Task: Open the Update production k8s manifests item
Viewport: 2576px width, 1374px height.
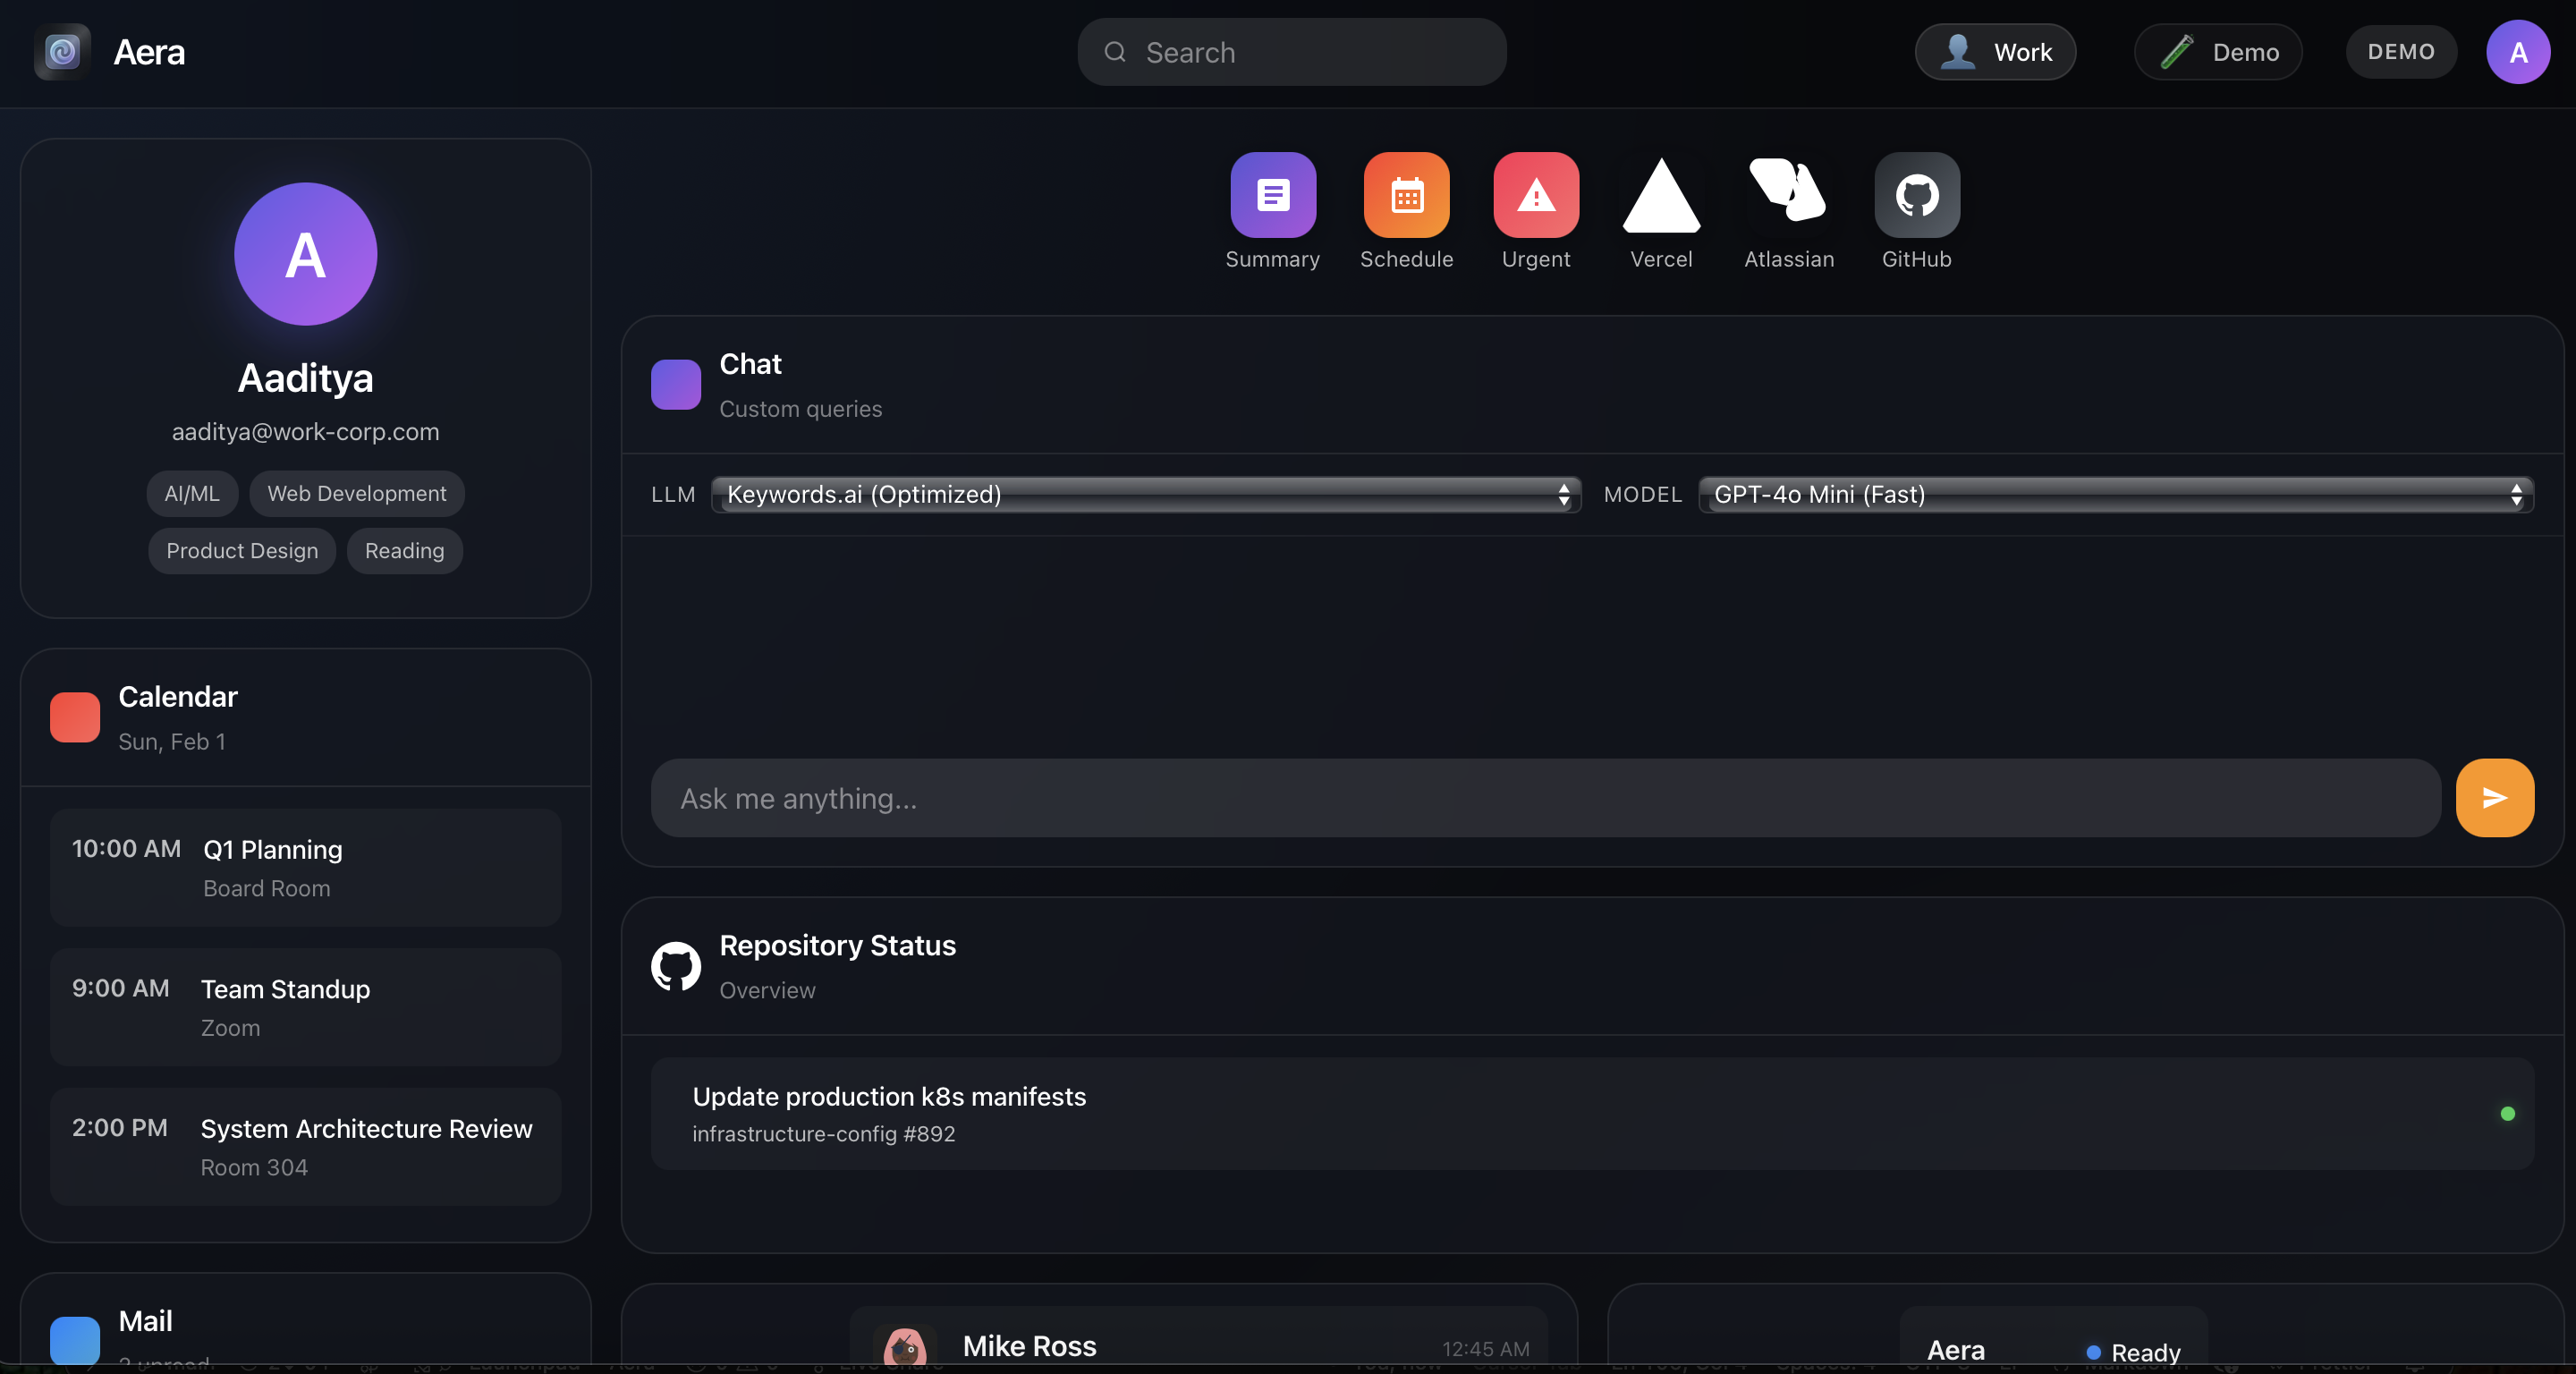Action: tap(1591, 1114)
